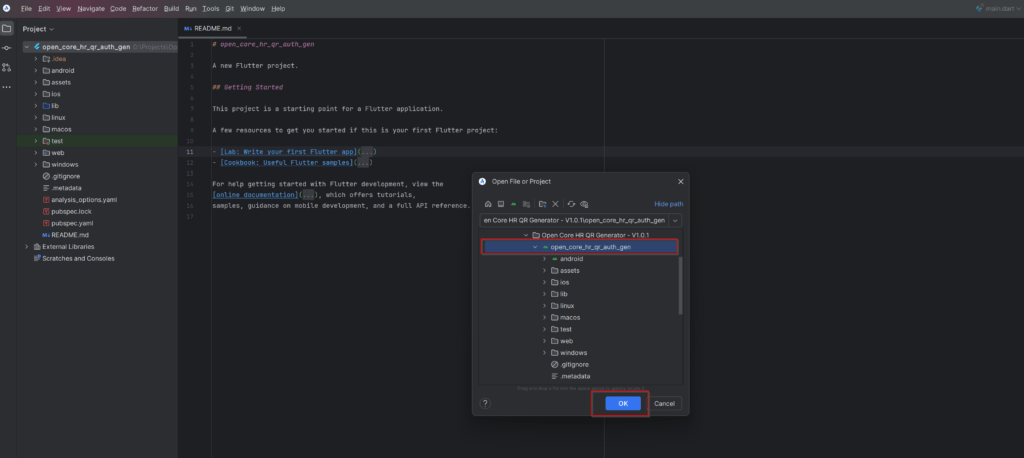1024x458 pixels.
Task: Click the Android Studio logo in menu bar
Action: [7, 8]
